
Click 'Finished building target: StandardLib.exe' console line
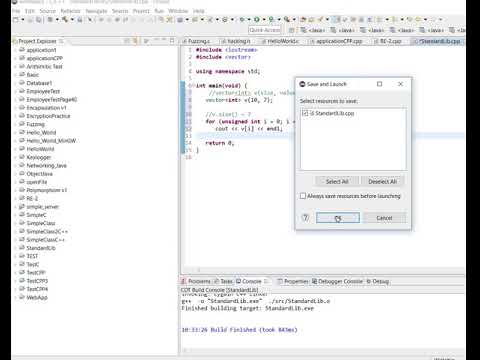(x=247, y=308)
